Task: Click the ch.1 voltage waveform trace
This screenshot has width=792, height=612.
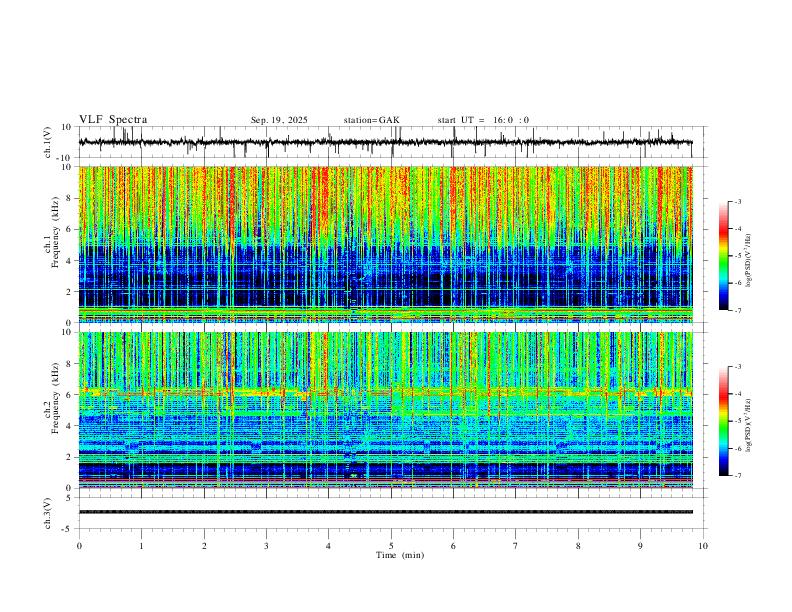Action: coord(386,142)
